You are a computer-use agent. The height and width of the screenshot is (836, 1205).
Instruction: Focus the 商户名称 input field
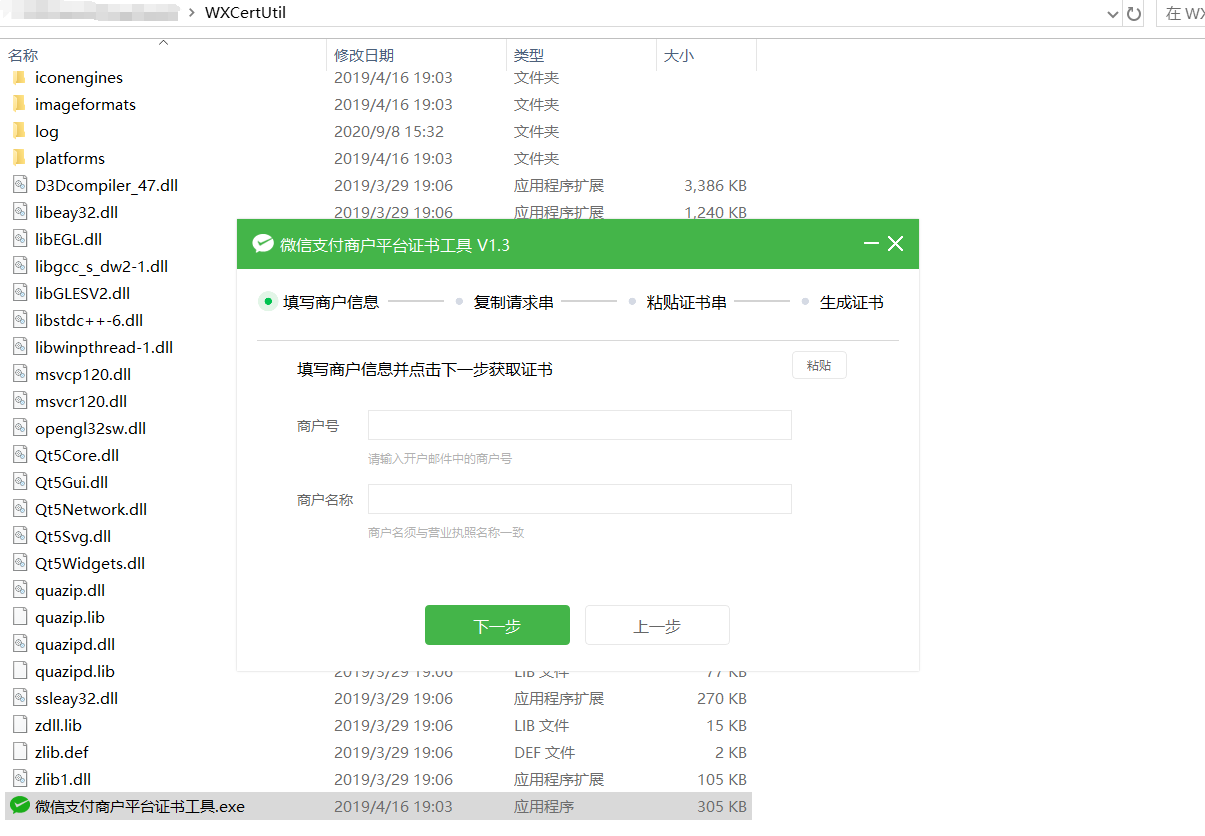click(580, 499)
